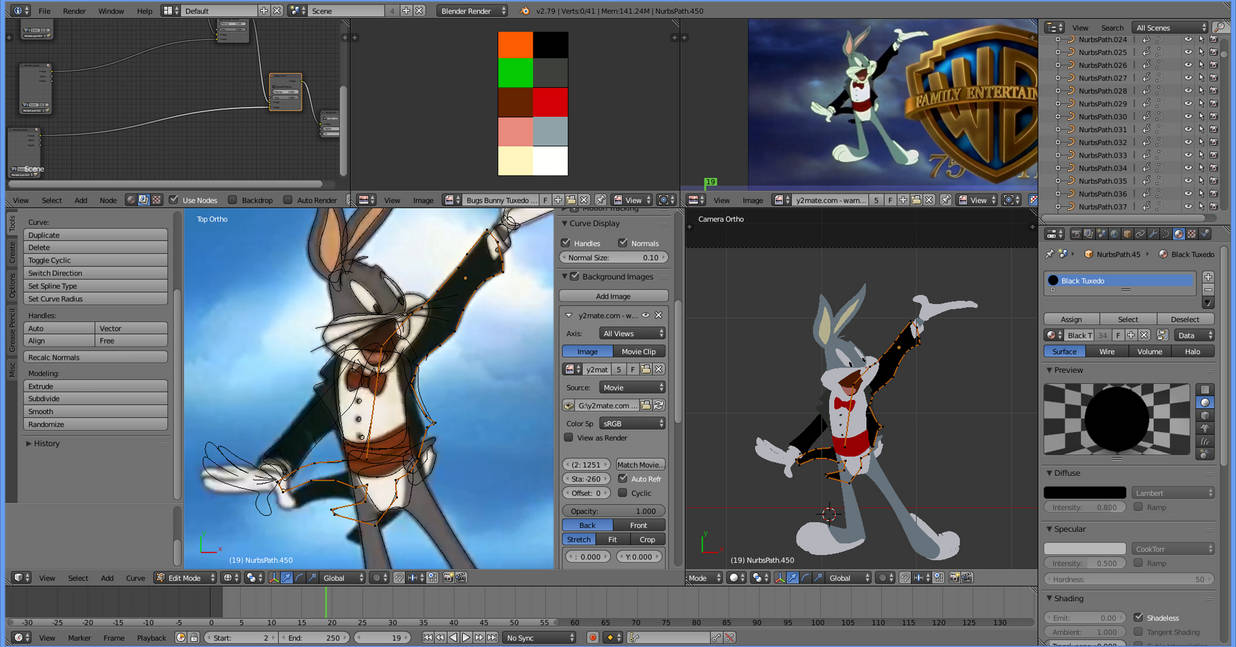Click the pin icon in the Properties breadcrumb
The width and height of the screenshot is (1236, 647).
point(1050,253)
